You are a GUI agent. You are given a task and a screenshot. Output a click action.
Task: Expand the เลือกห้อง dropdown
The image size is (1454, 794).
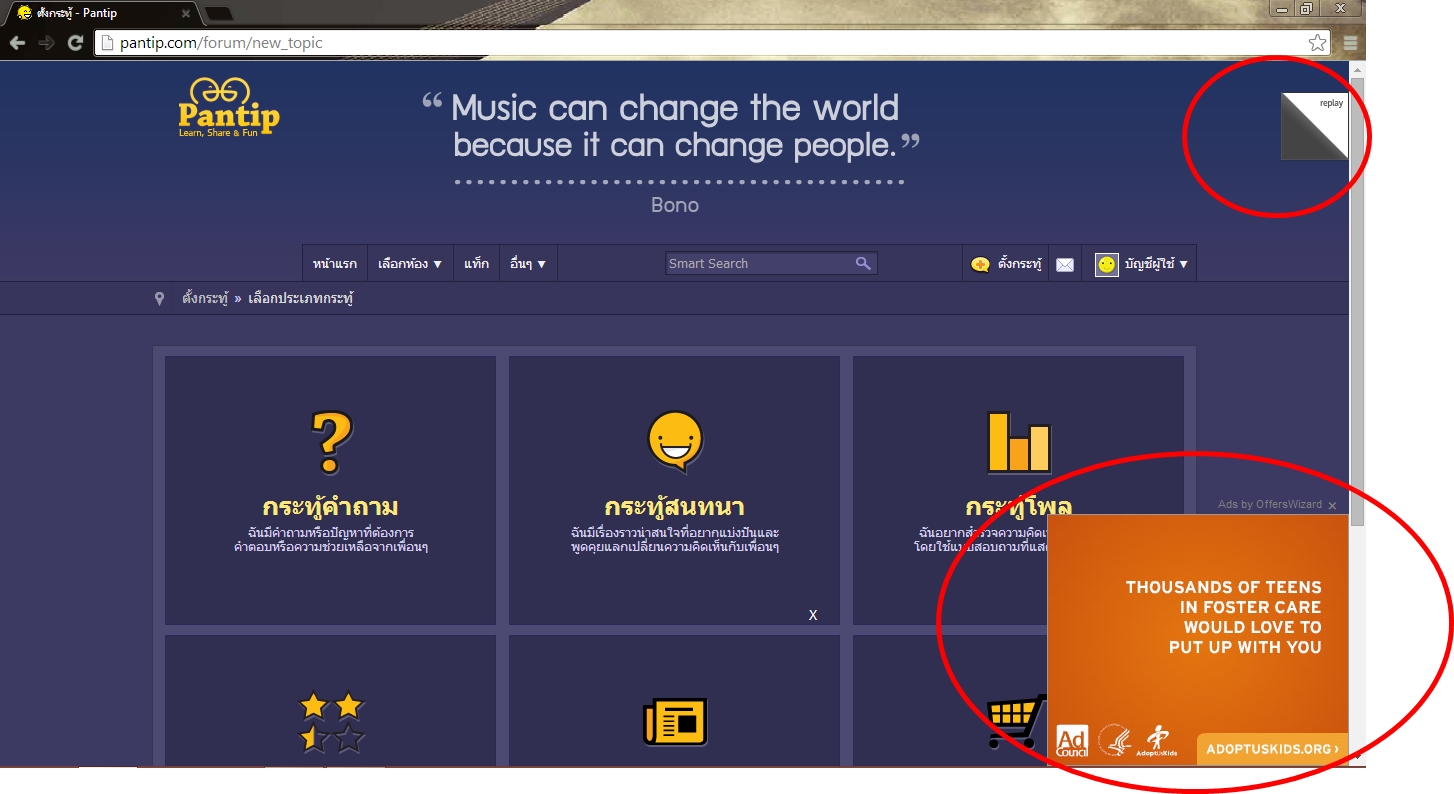(x=410, y=264)
